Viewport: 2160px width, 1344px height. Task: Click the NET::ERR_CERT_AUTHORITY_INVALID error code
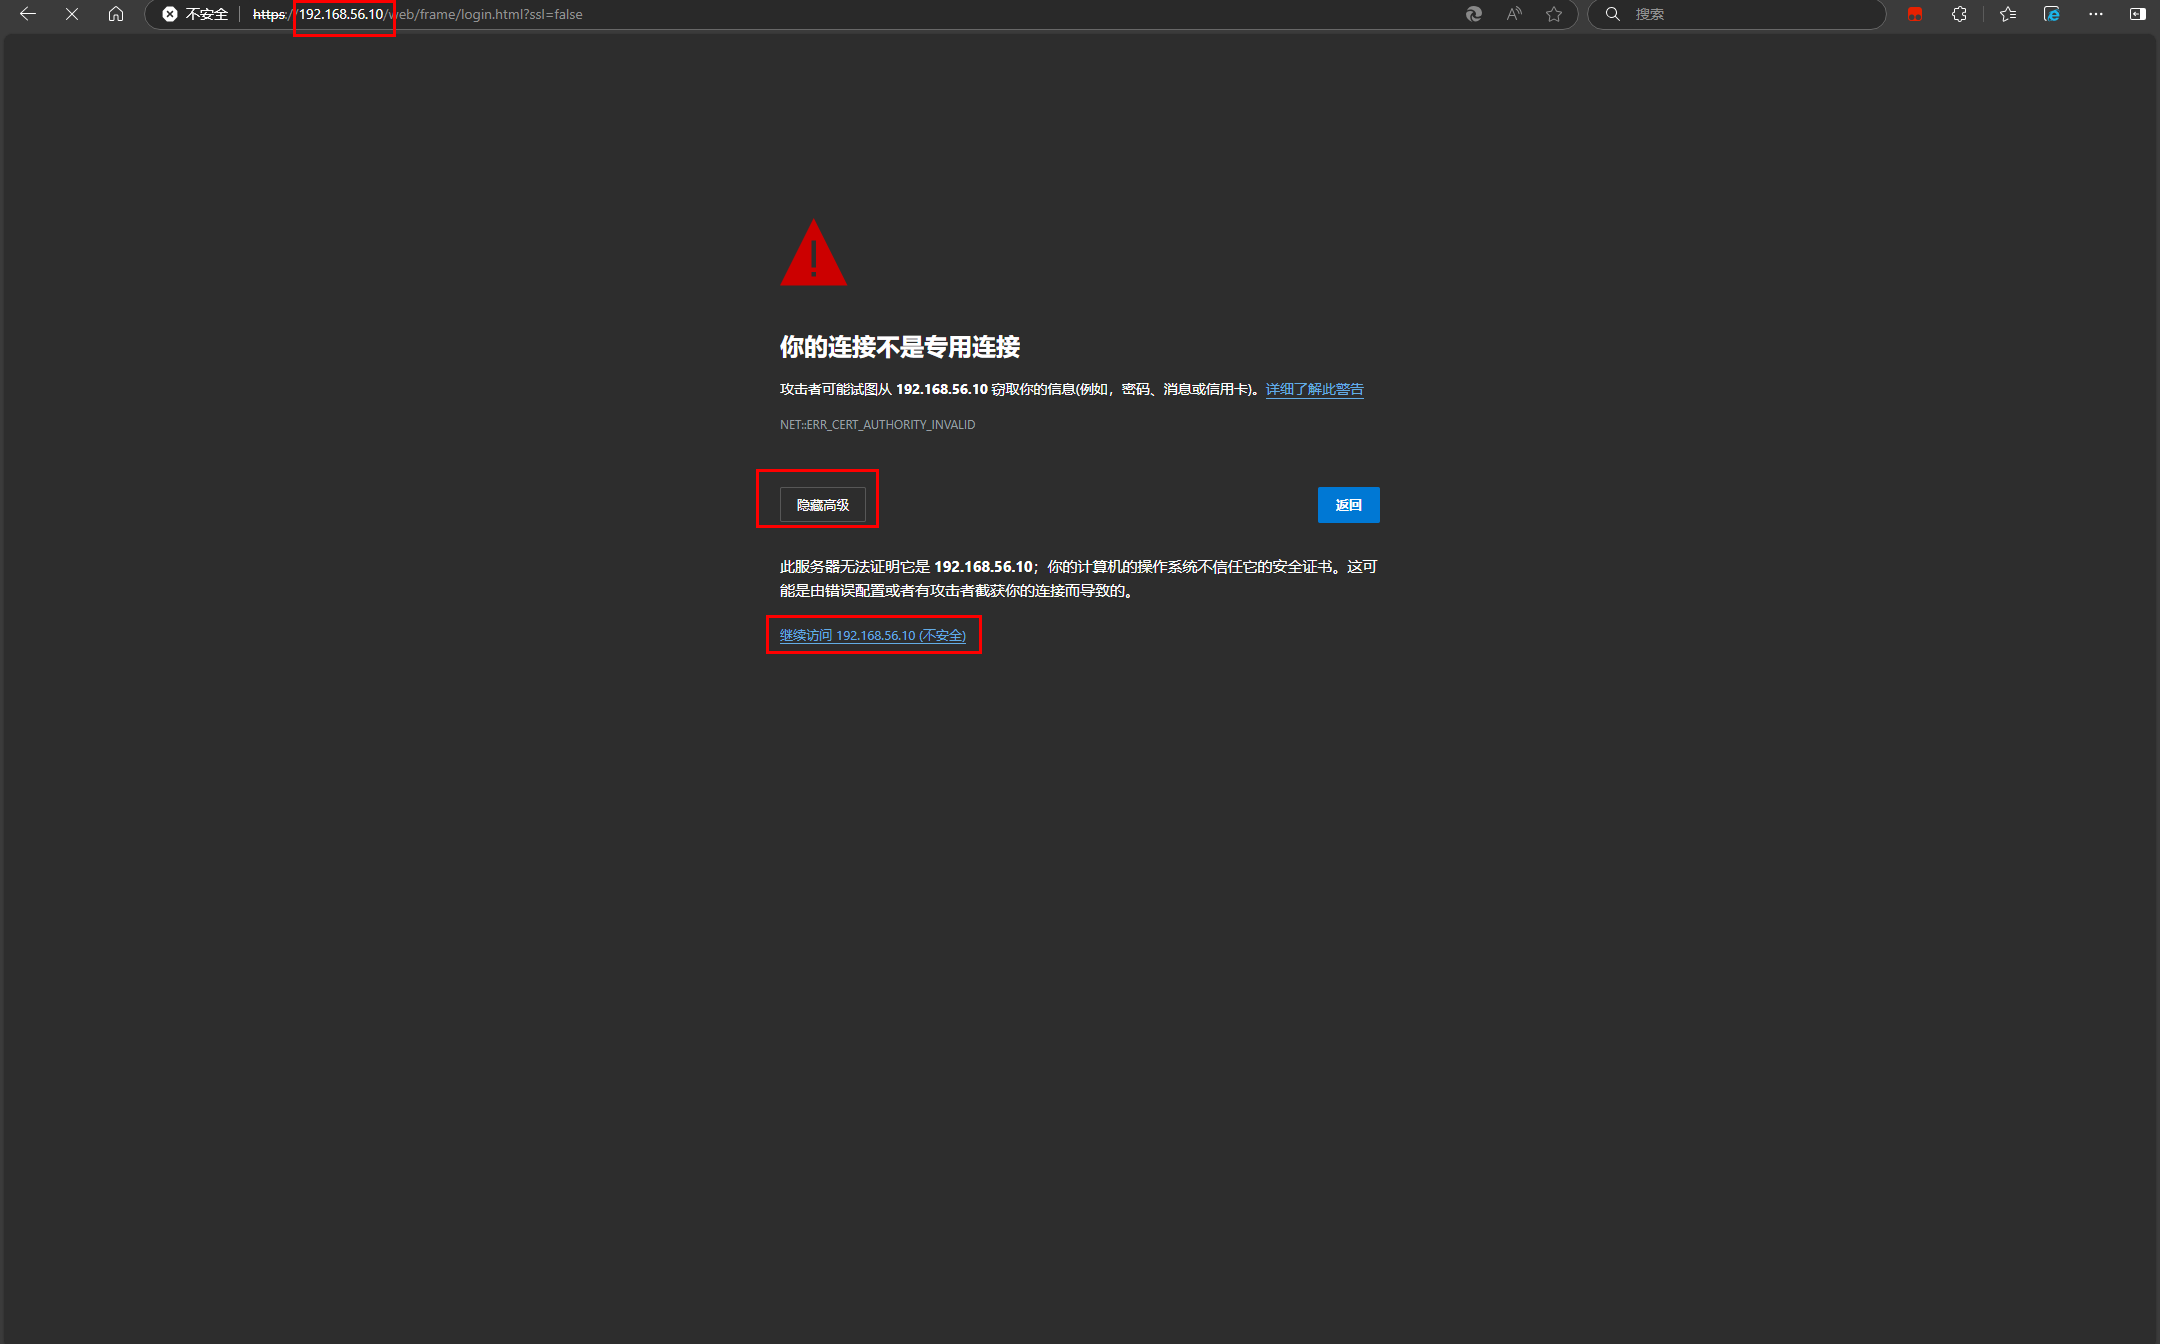click(877, 425)
